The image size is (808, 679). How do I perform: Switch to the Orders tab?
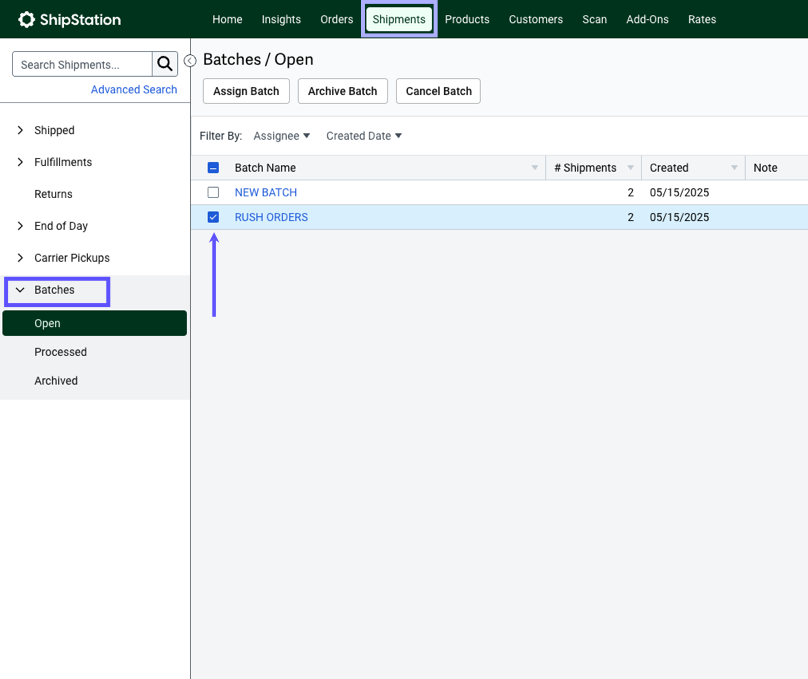click(x=336, y=19)
